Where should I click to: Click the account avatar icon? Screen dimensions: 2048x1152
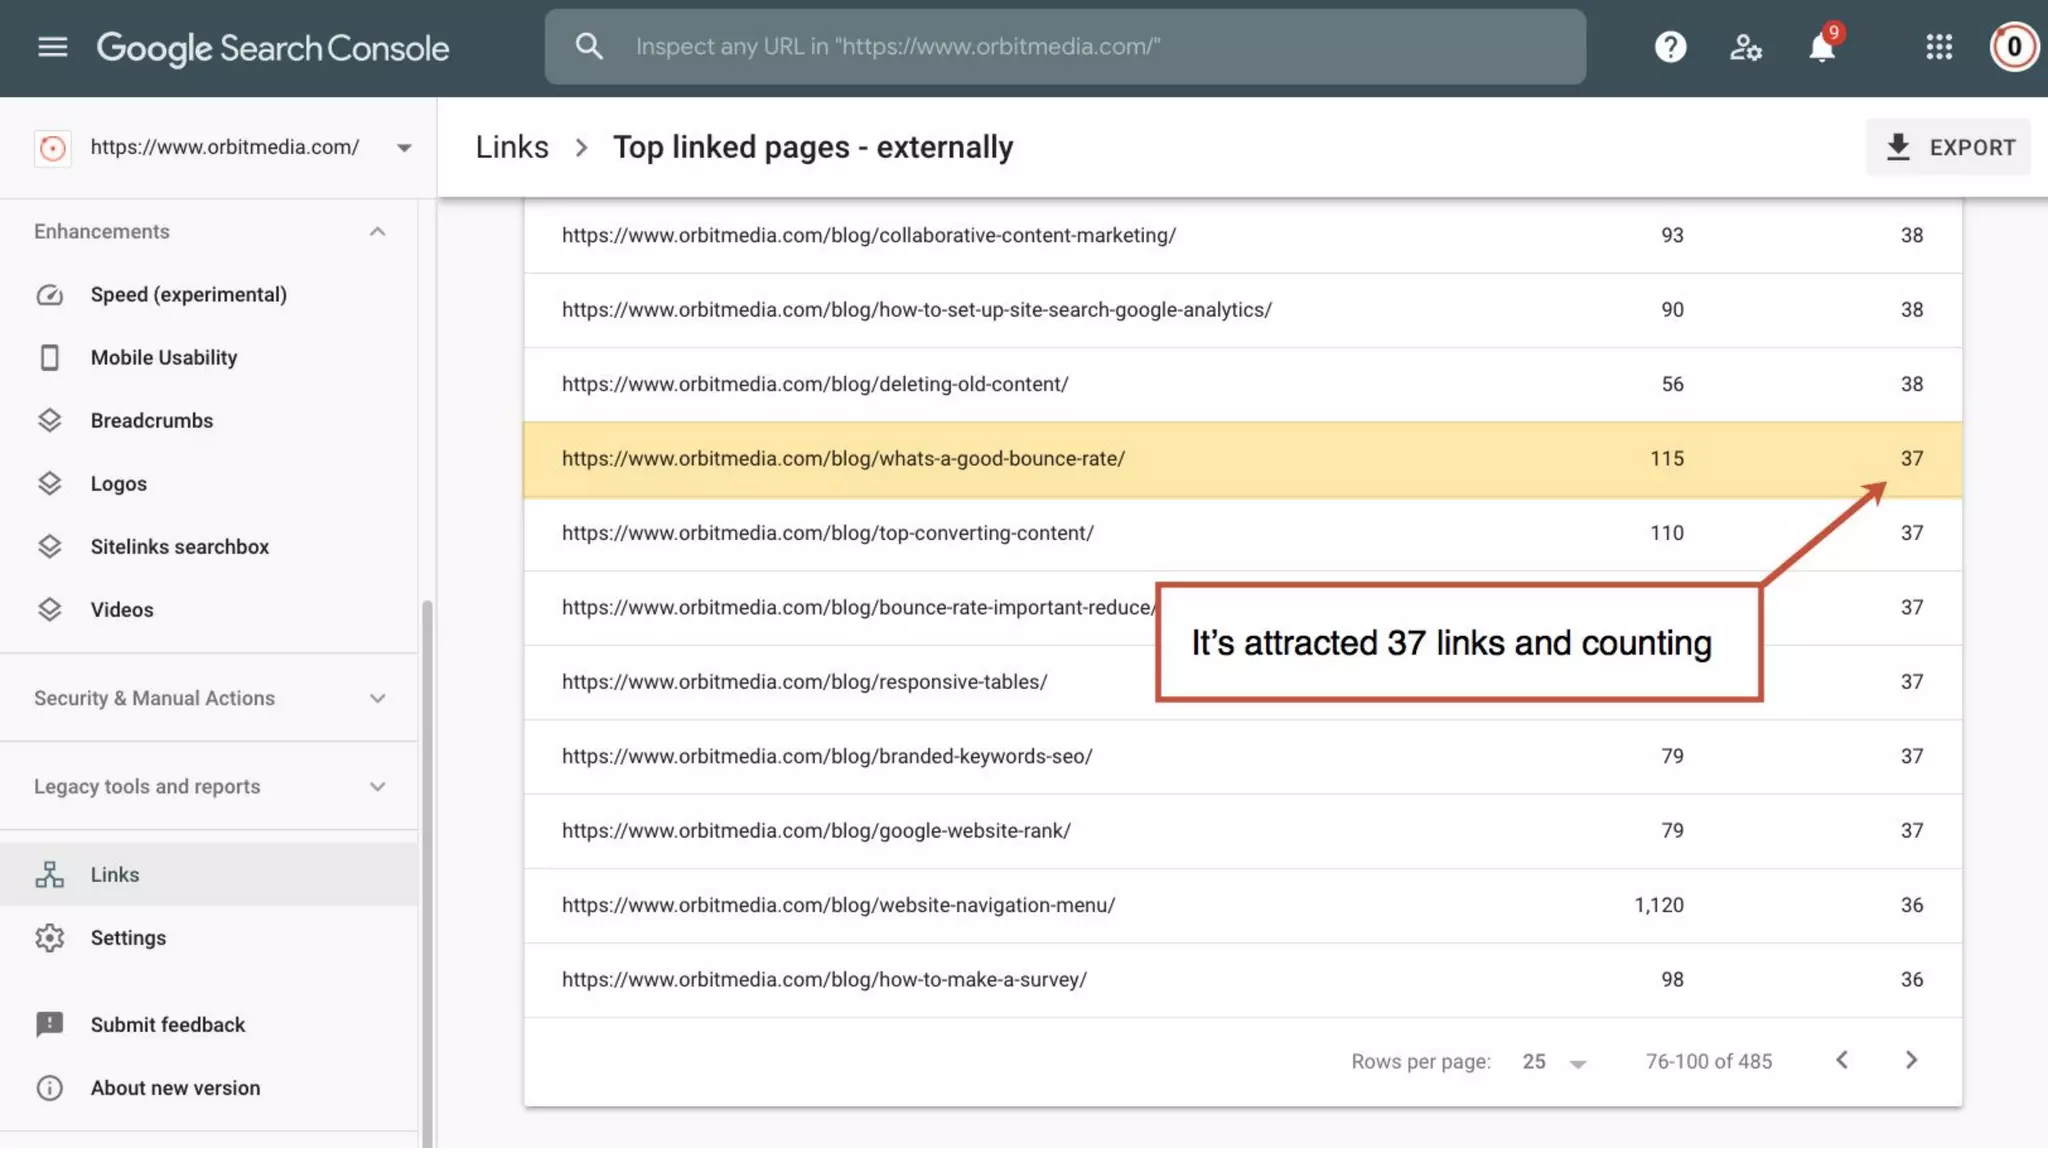(2013, 47)
